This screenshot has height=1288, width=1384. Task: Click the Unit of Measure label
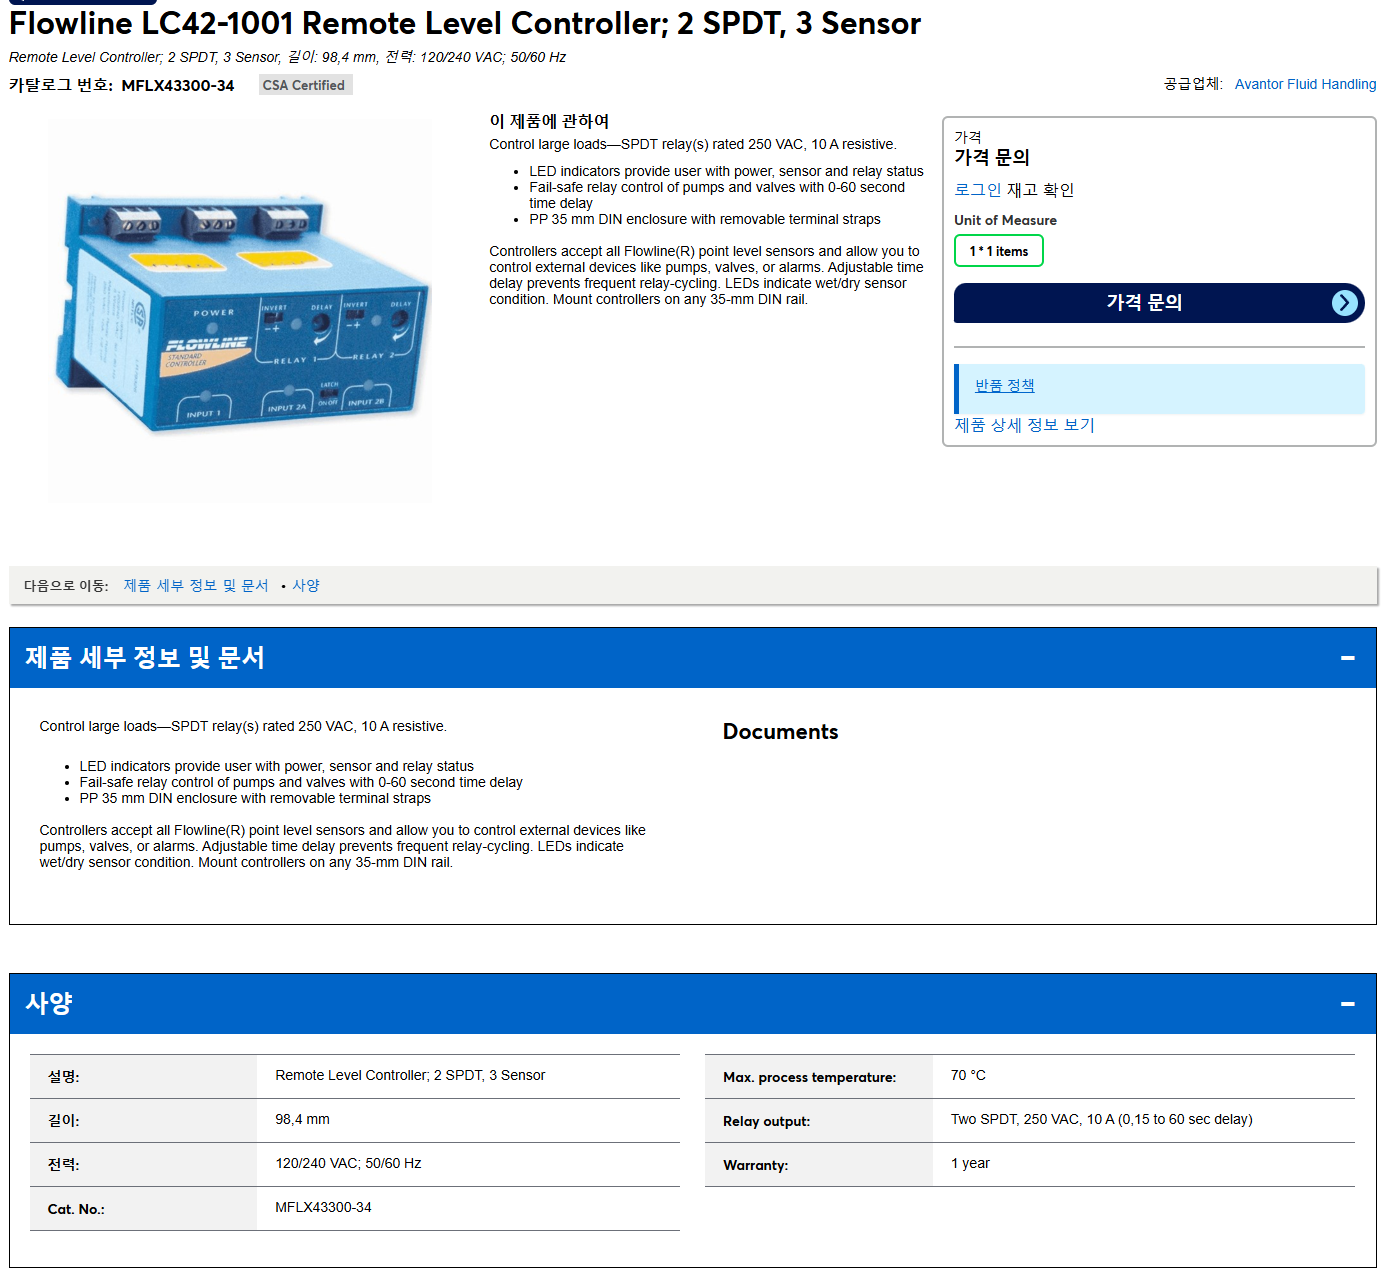[1005, 220]
